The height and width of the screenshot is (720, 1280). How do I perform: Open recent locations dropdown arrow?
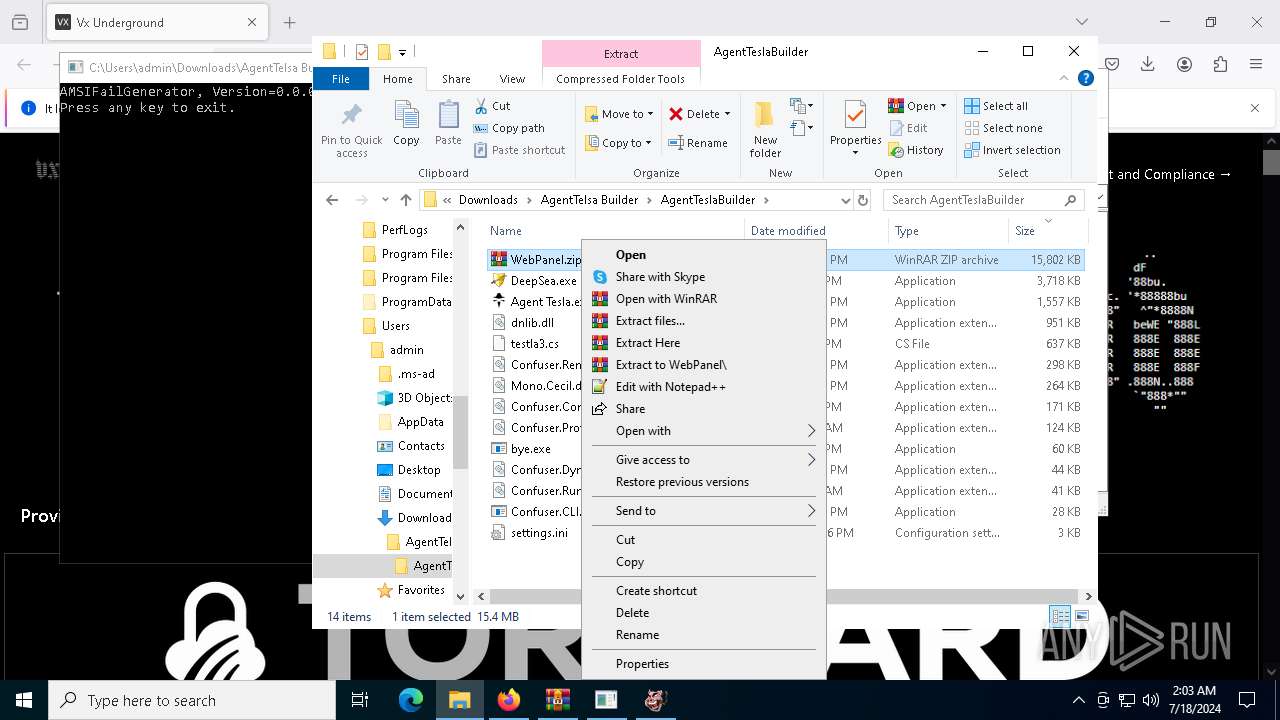point(385,200)
